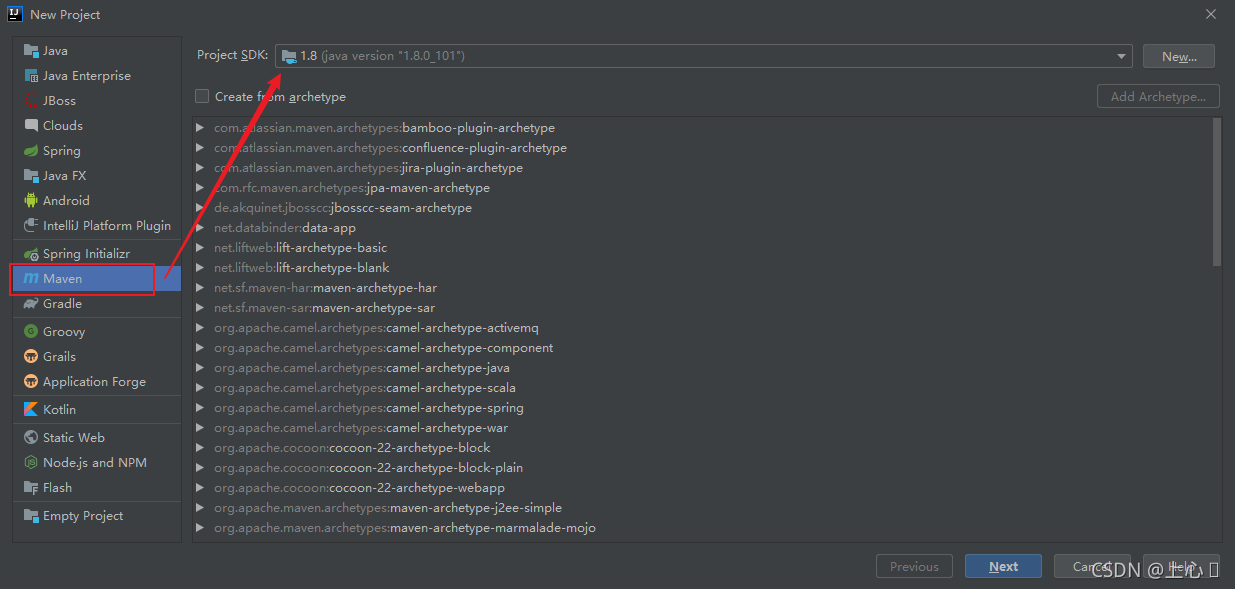The height and width of the screenshot is (589, 1235).
Task: Select cocoon-22-archetype-webapp text
Action: pos(417,487)
